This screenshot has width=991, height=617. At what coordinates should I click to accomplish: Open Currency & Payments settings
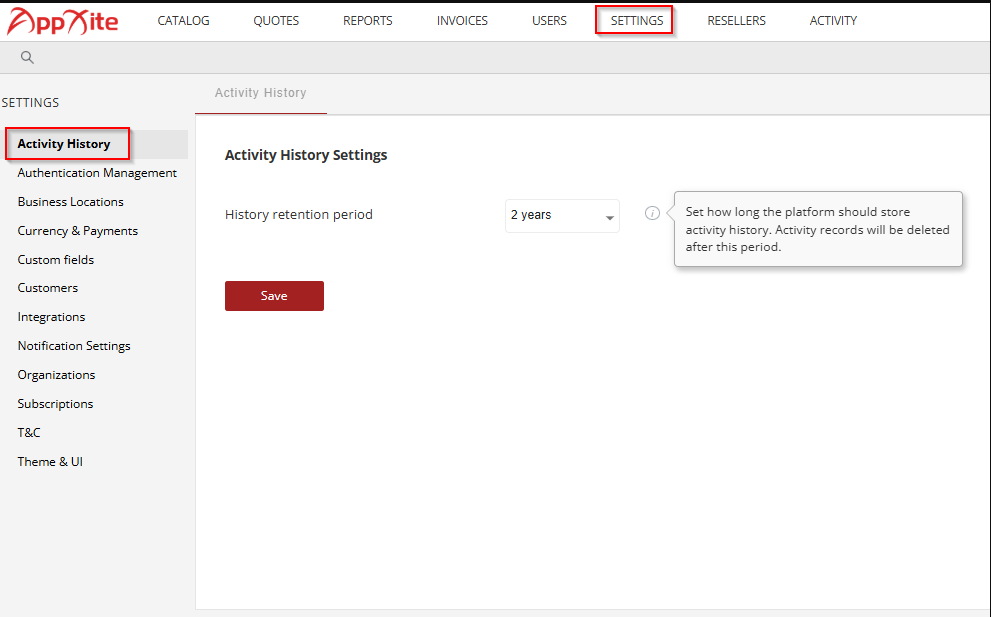pos(78,231)
